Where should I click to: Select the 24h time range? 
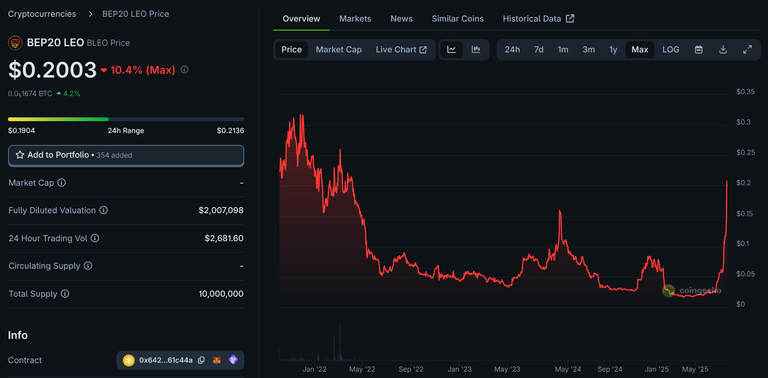coord(512,49)
